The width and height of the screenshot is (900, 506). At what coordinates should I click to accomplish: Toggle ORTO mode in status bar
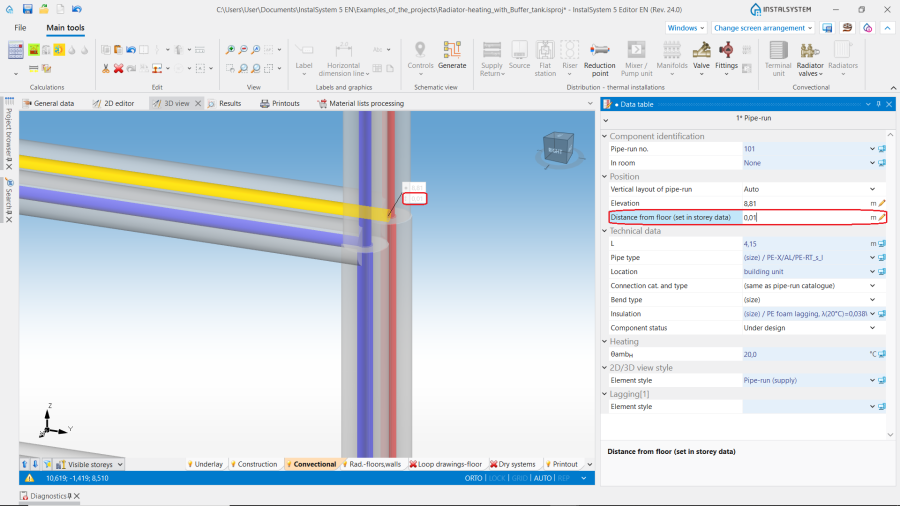point(473,478)
